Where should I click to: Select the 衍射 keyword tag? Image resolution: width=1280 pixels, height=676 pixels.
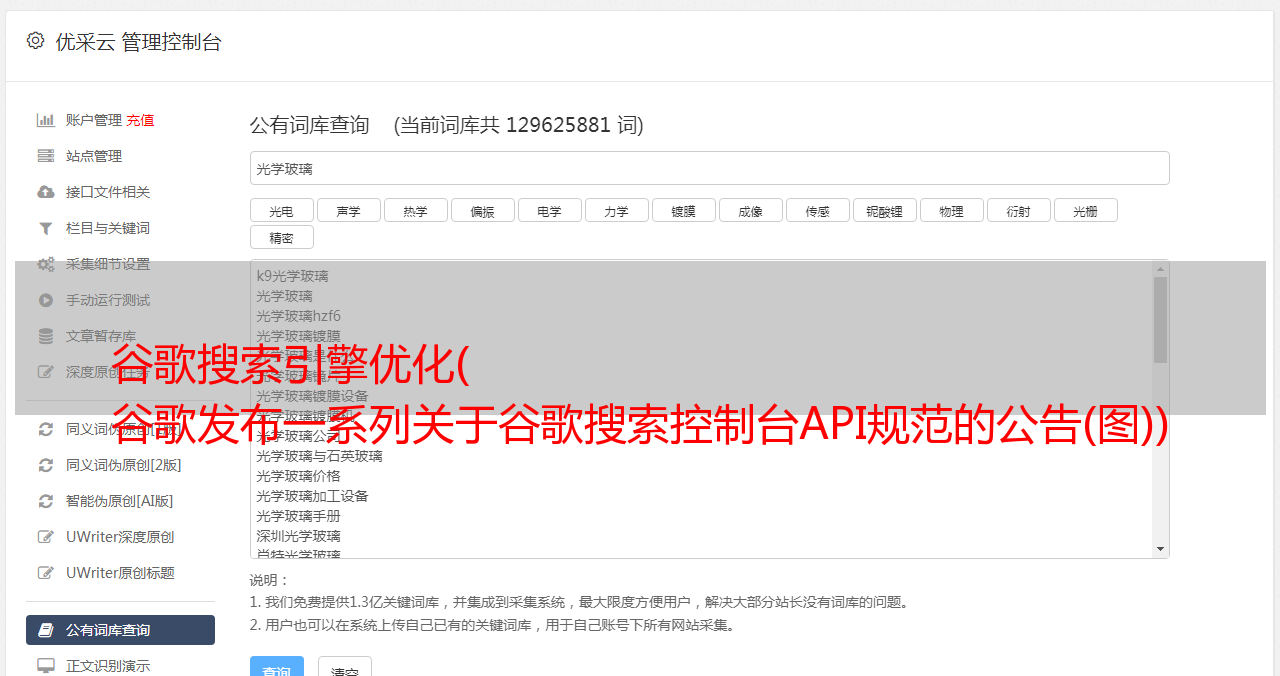tap(1019, 210)
